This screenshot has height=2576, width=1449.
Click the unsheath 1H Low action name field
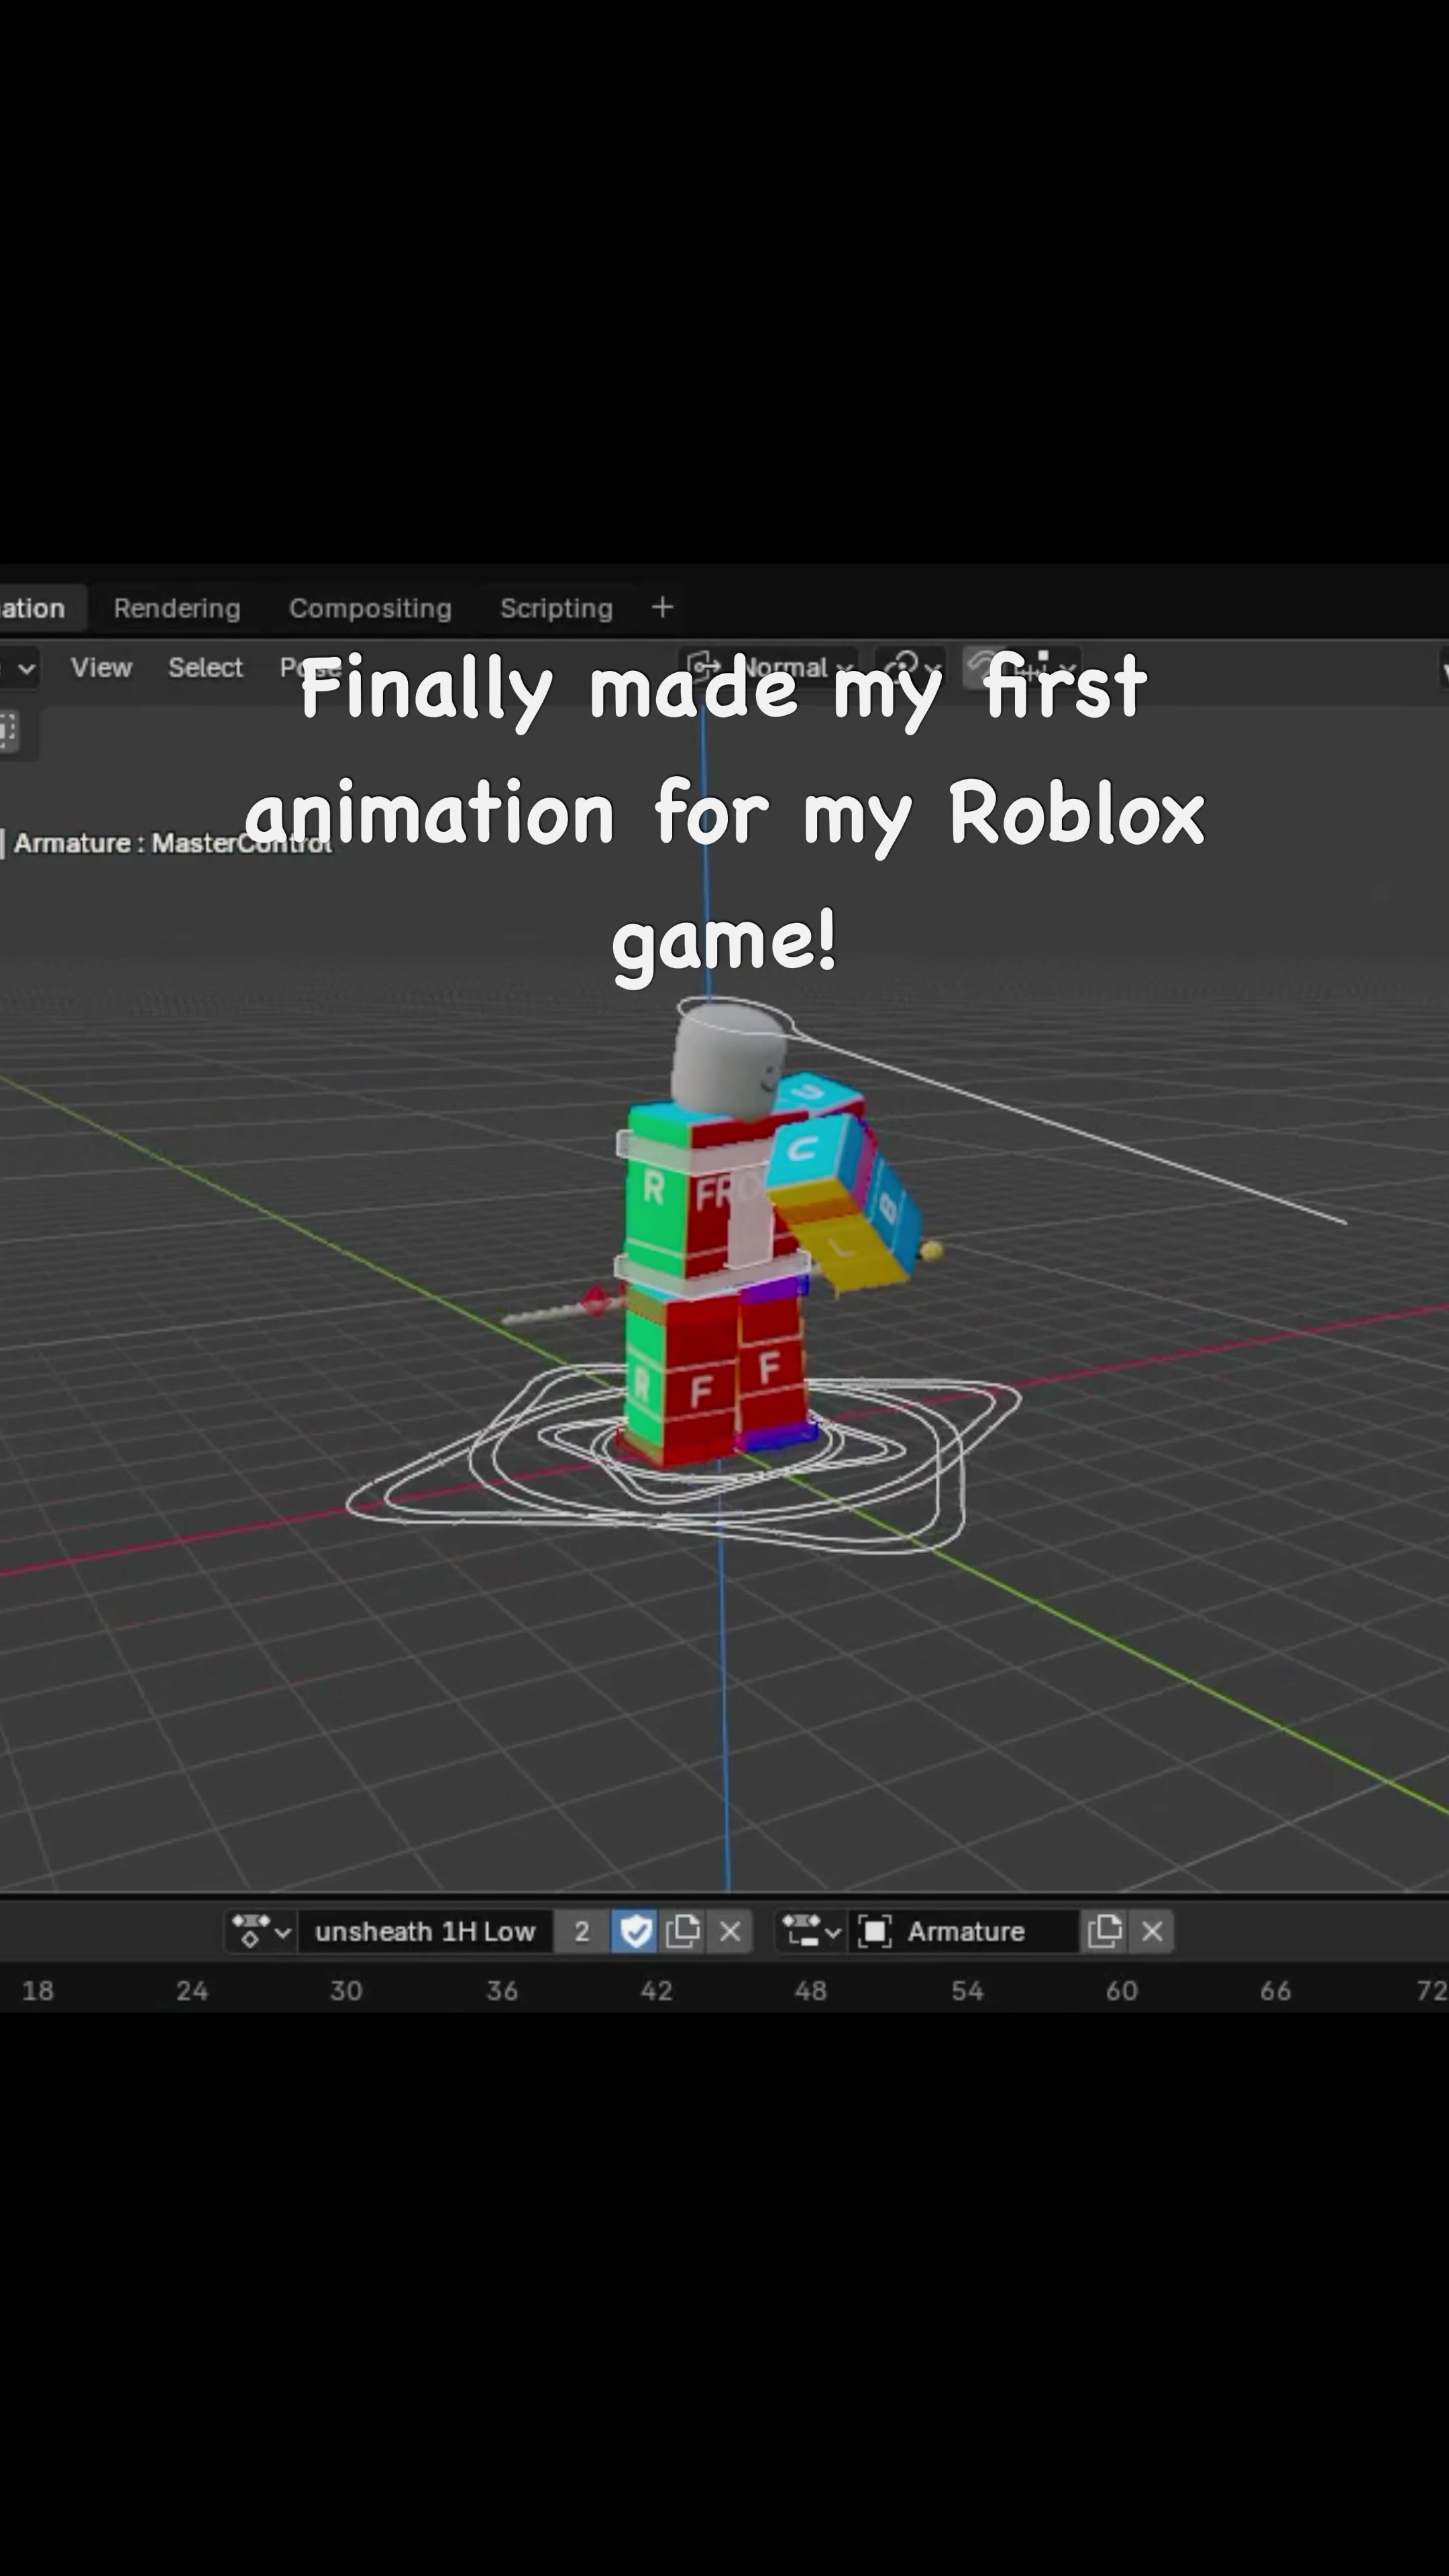point(425,1931)
